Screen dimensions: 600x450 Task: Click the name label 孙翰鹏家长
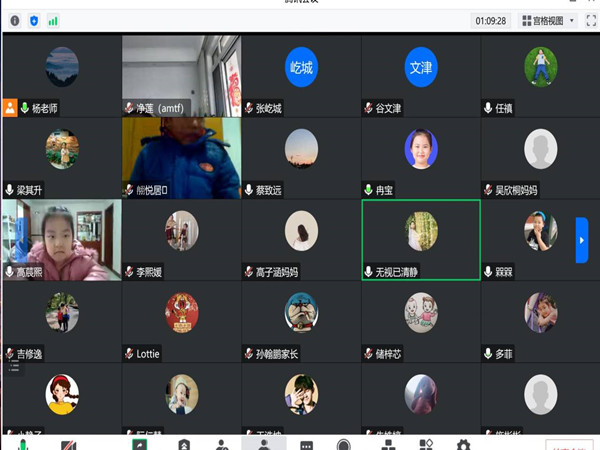pos(277,354)
